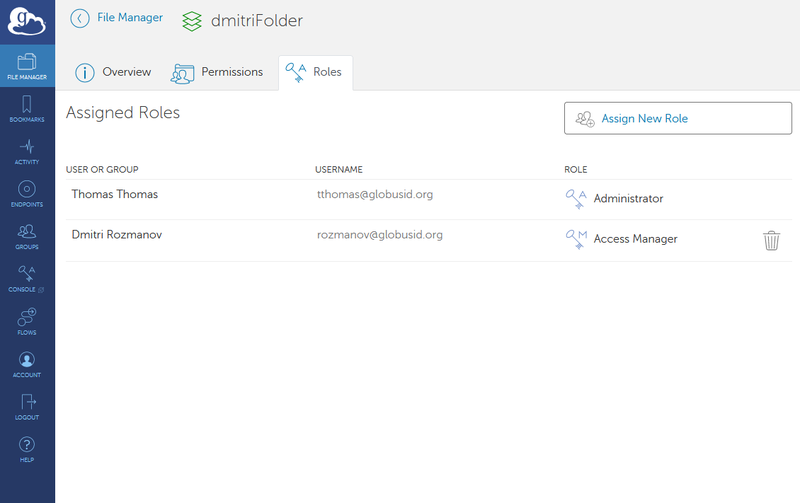Screen dimensions: 800x503
Task: Open Bookmarks in the sidebar
Action: point(27,108)
